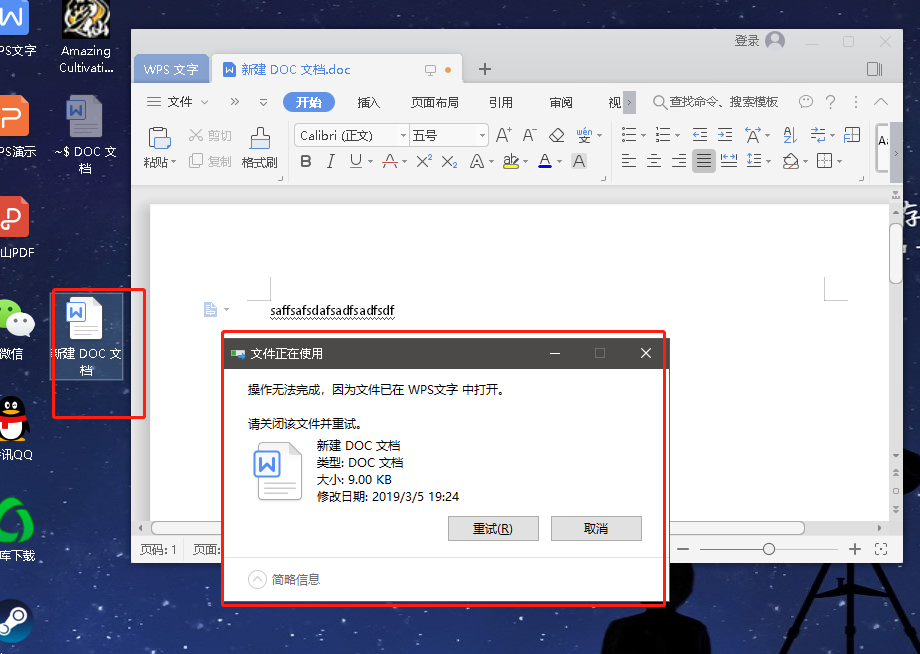The height and width of the screenshot is (654, 920).
Task: Click the zoom slider handle in status bar
Action: pyautogui.click(x=768, y=549)
